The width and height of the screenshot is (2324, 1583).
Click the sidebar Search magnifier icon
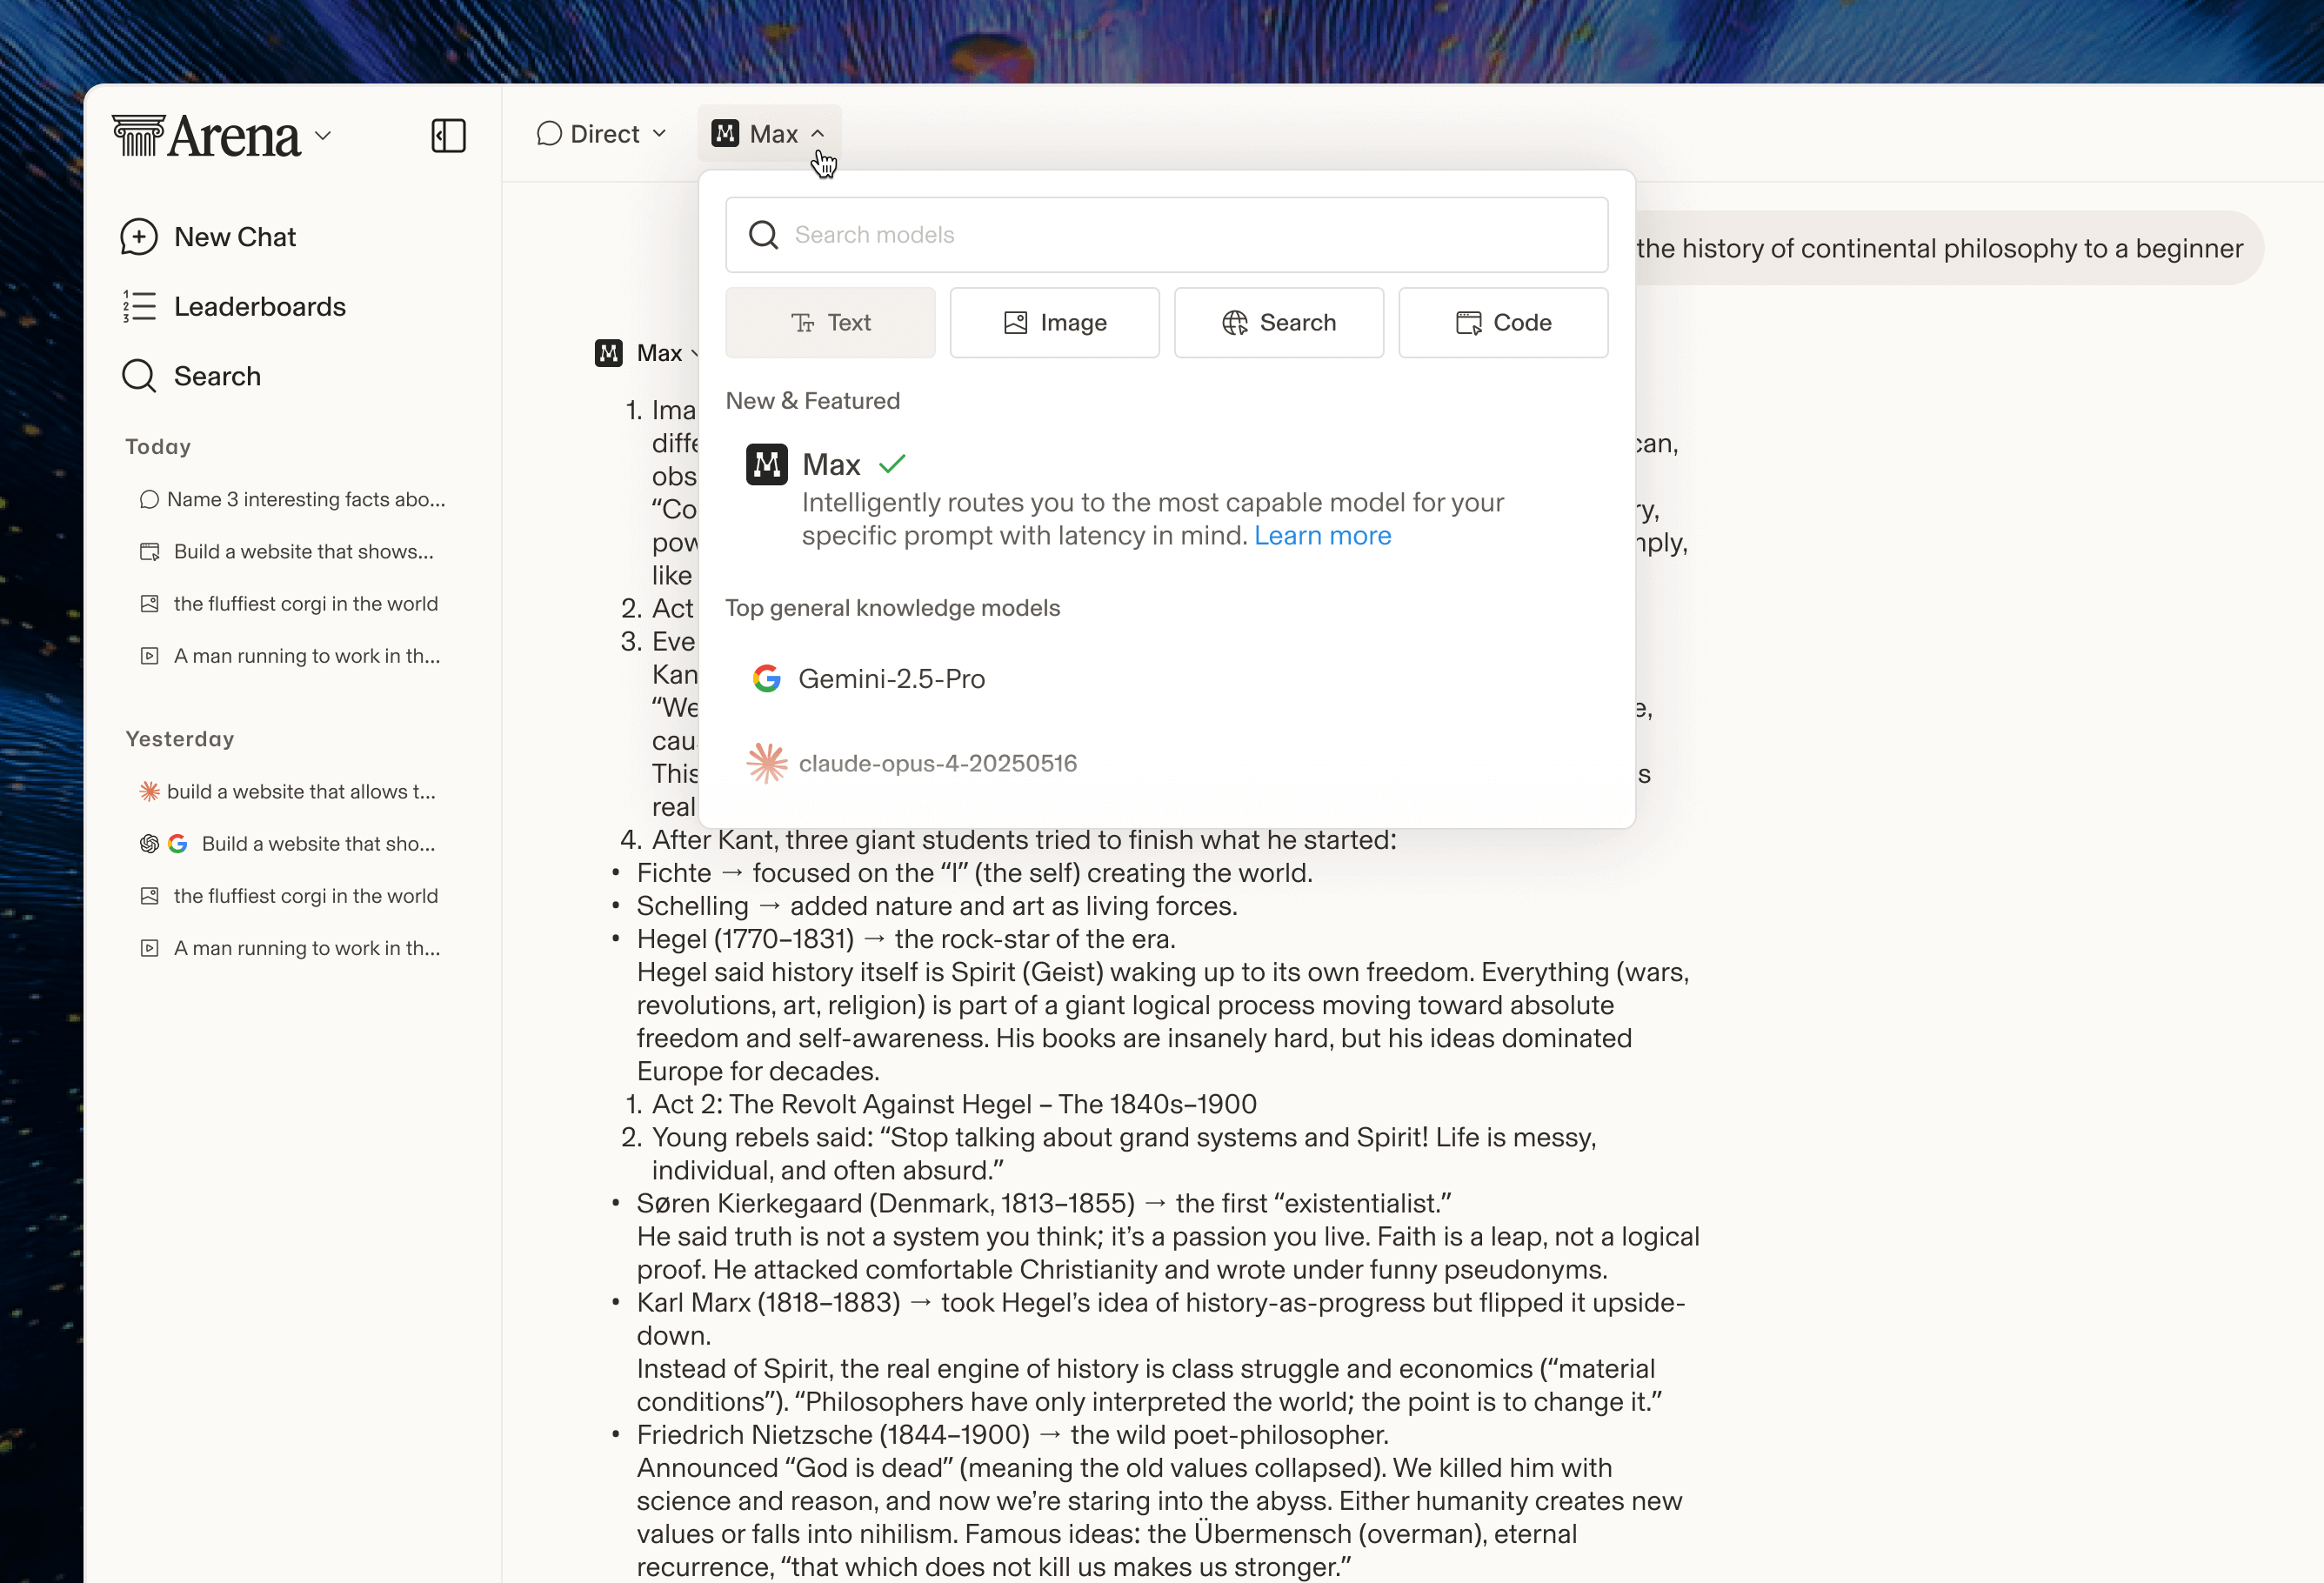139,376
